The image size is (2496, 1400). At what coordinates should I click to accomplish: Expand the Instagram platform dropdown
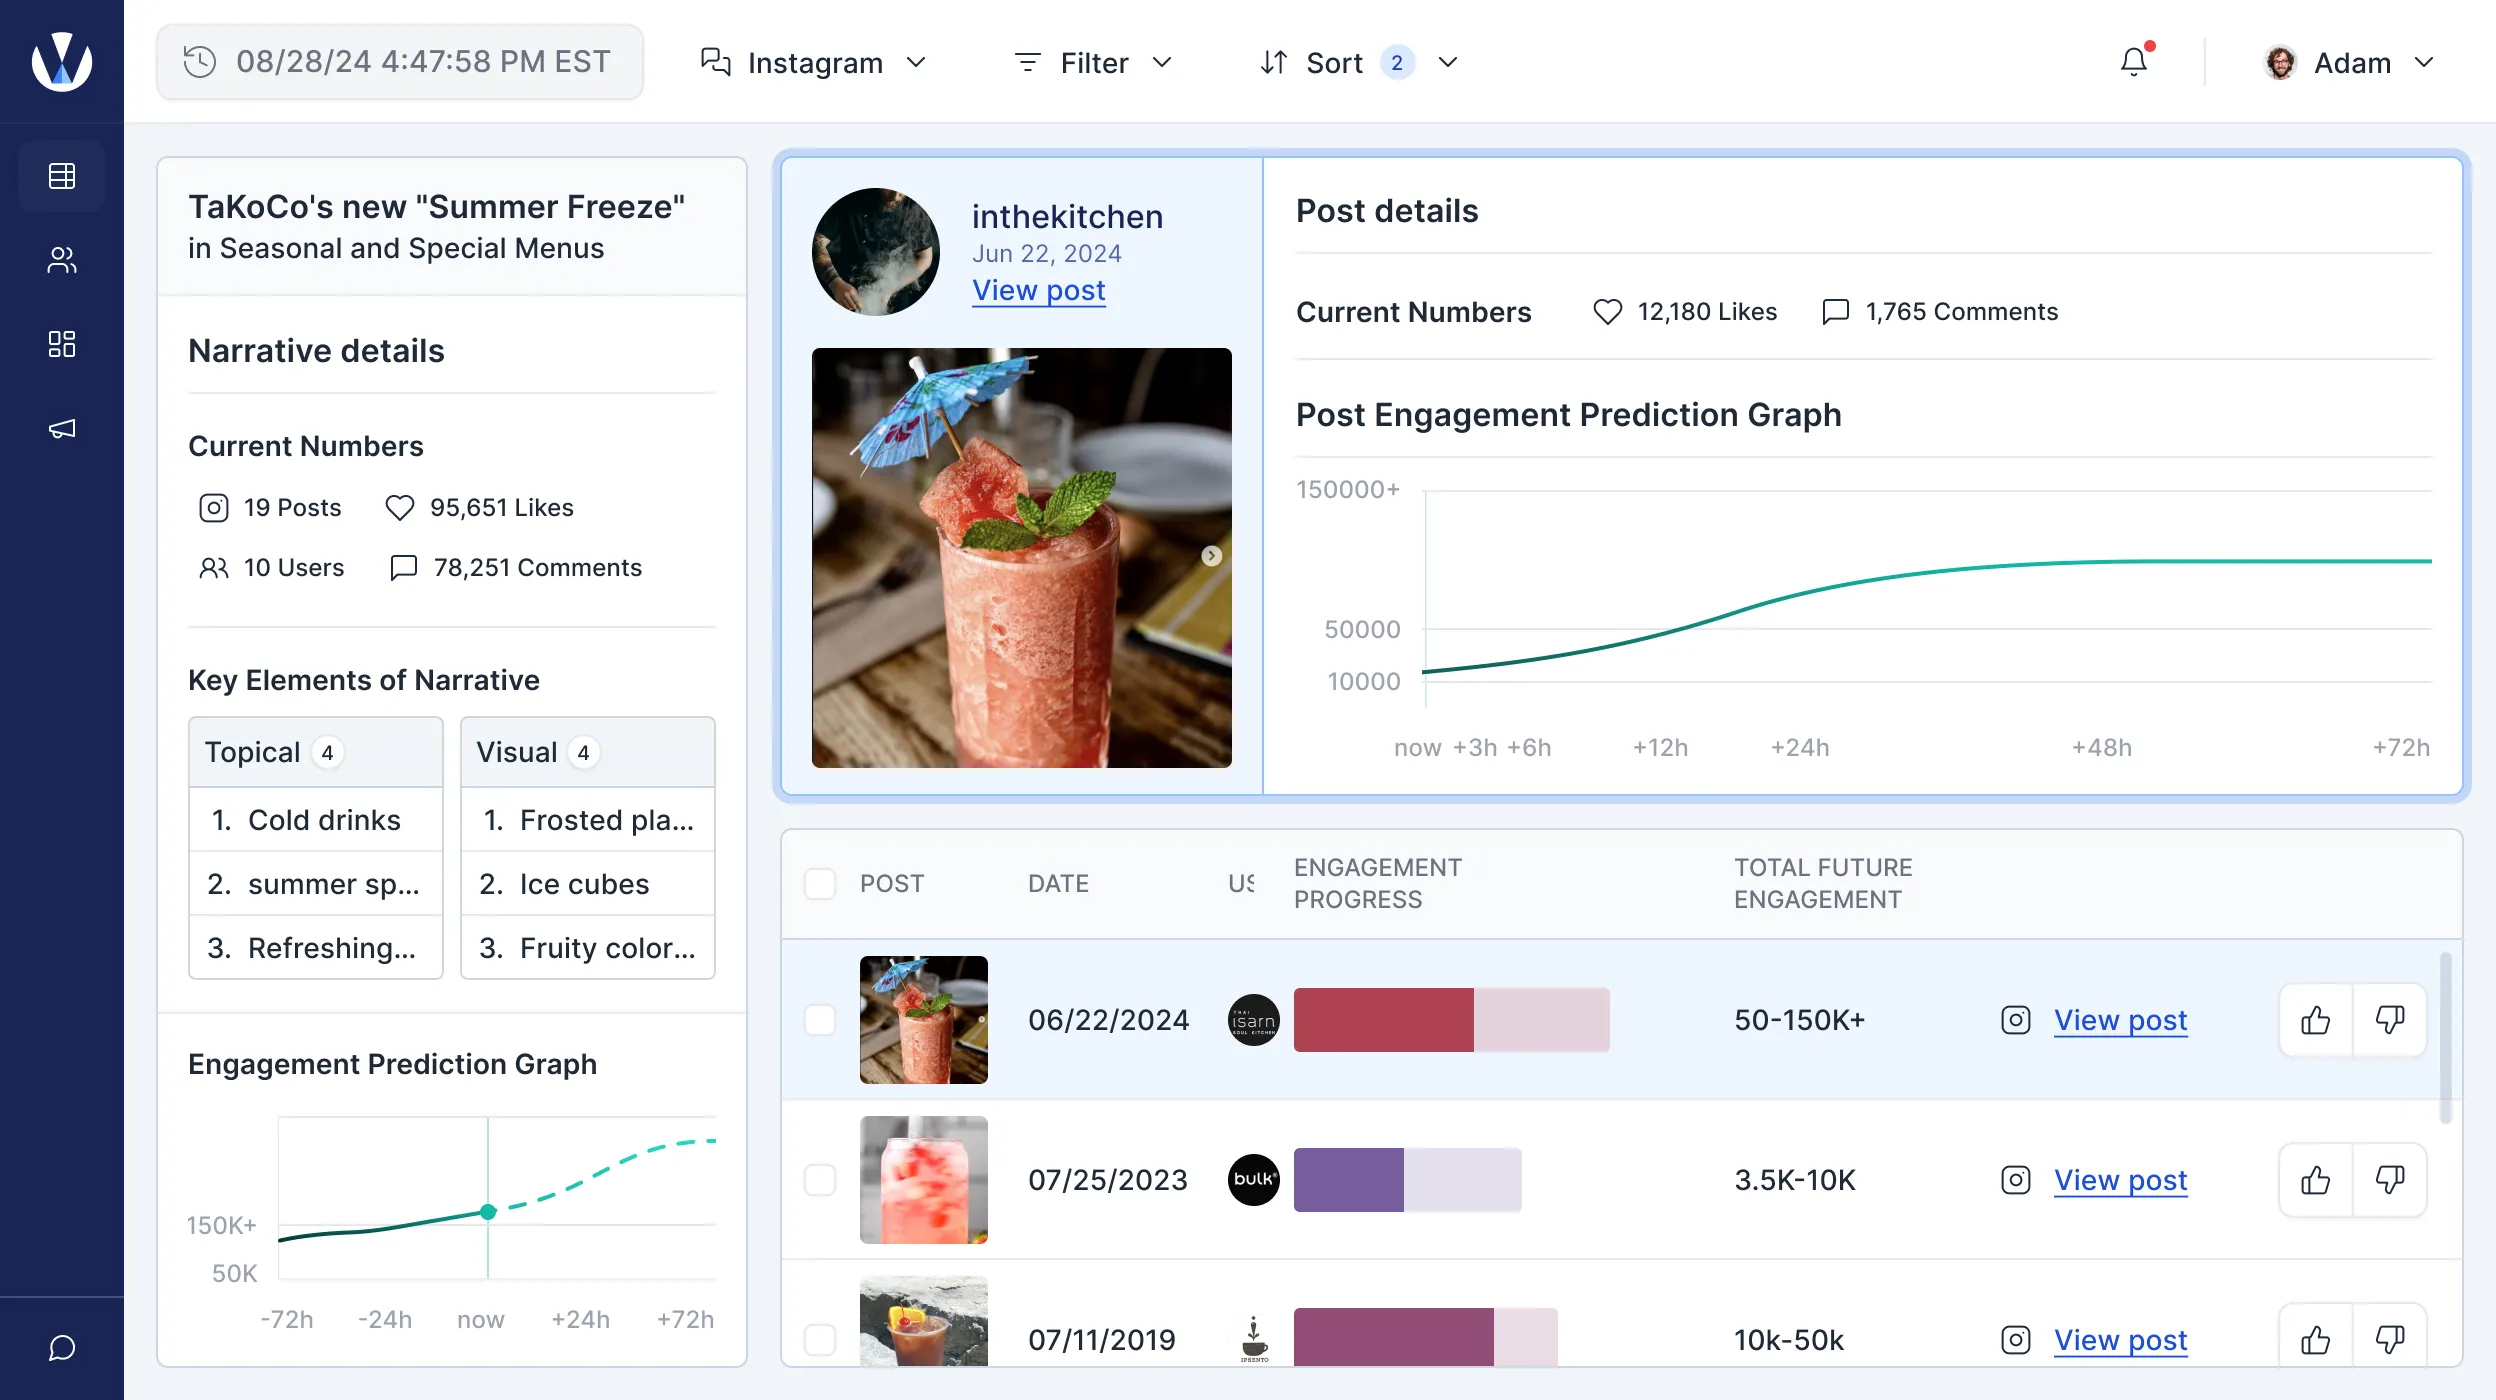[x=814, y=62]
